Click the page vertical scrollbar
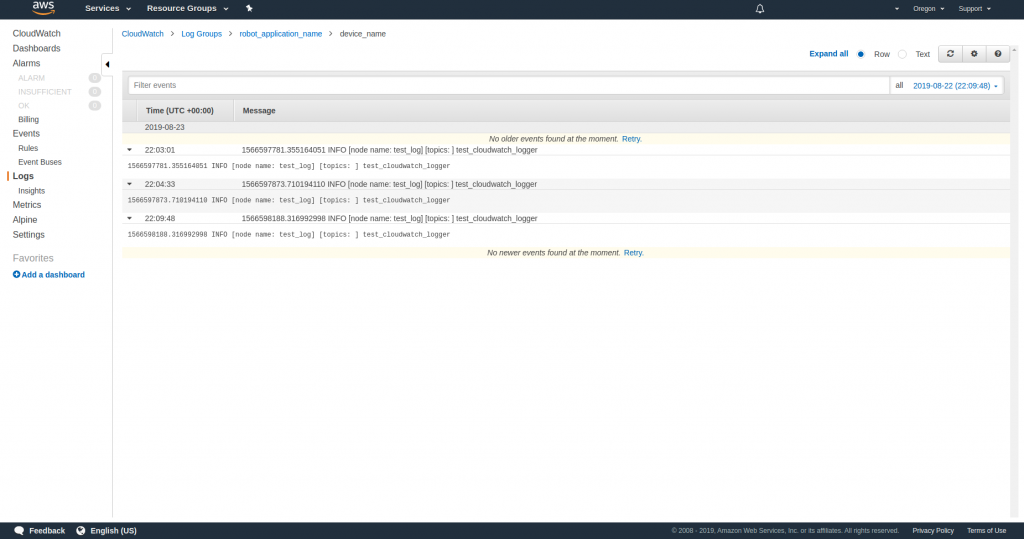The height and width of the screenshot is (539, 1024). pyautogui.click(x=1014, y=281)
